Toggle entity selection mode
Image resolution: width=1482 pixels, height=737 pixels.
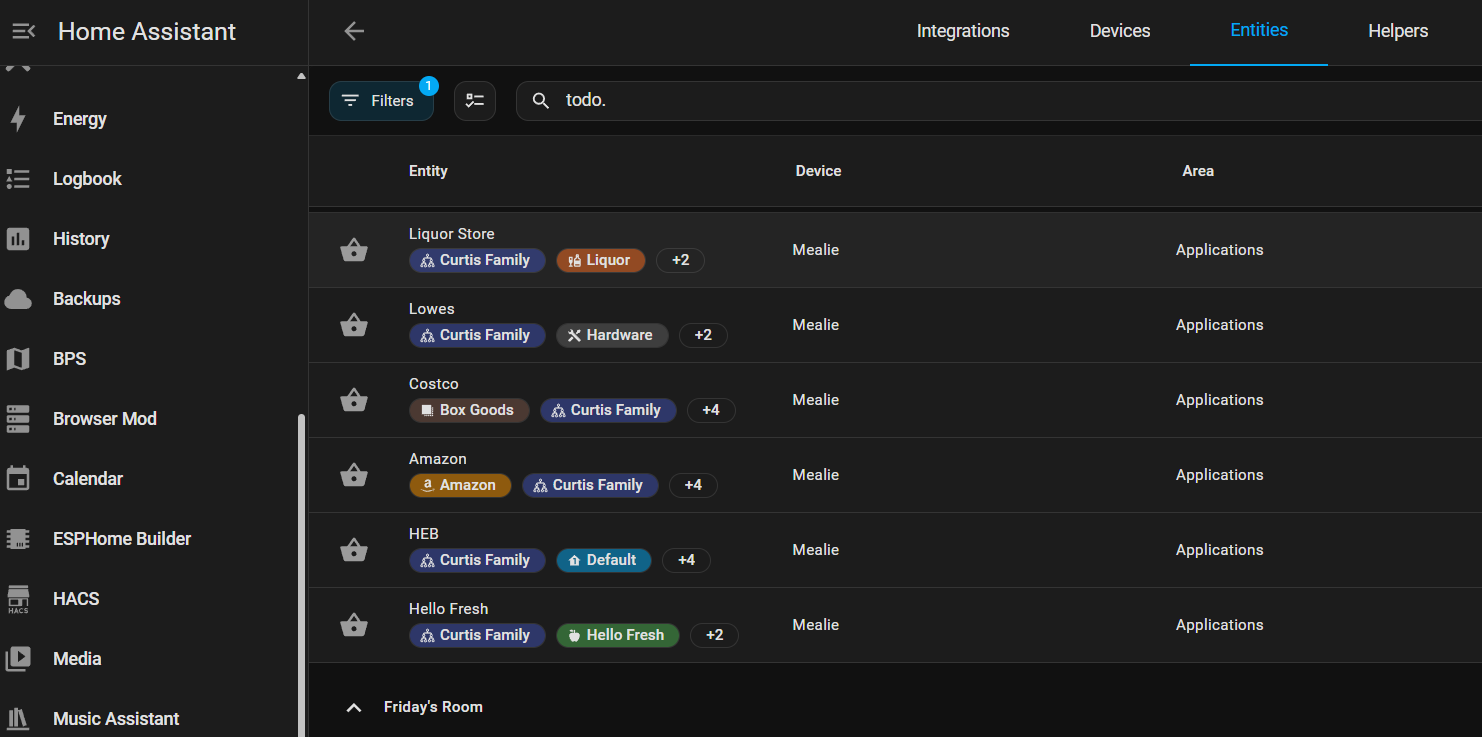[x=475, y=101]
